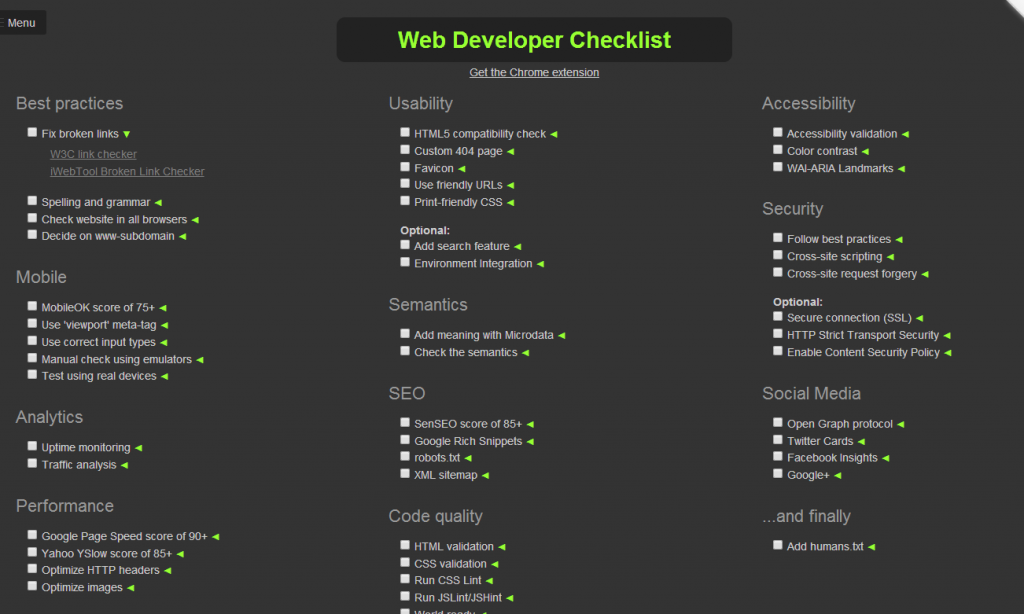Mark Accessibility validation as done
1024x614 pixels.
(778, 131)
